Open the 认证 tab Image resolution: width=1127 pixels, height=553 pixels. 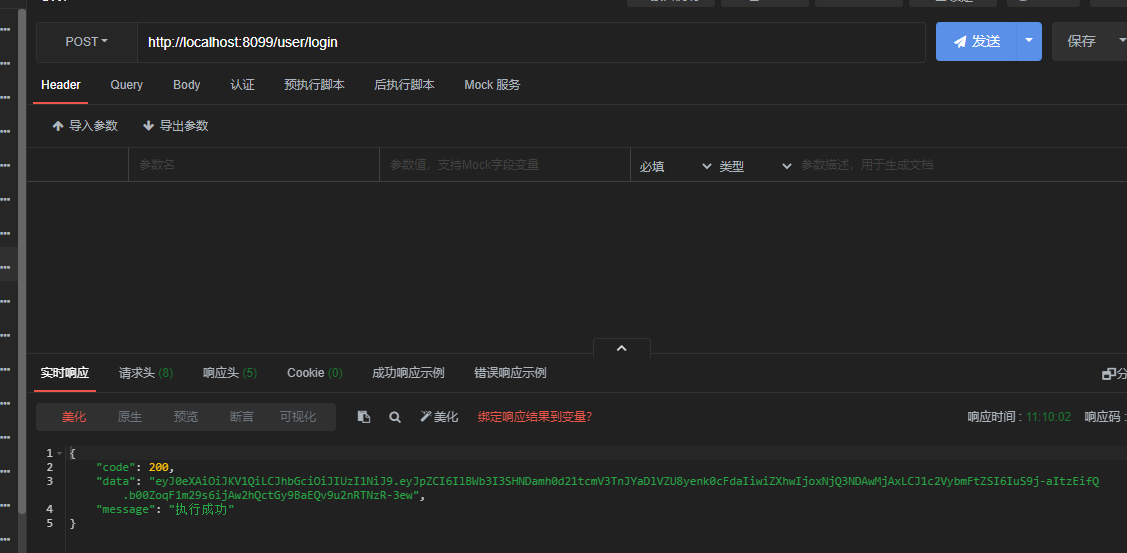pos(242,85)
